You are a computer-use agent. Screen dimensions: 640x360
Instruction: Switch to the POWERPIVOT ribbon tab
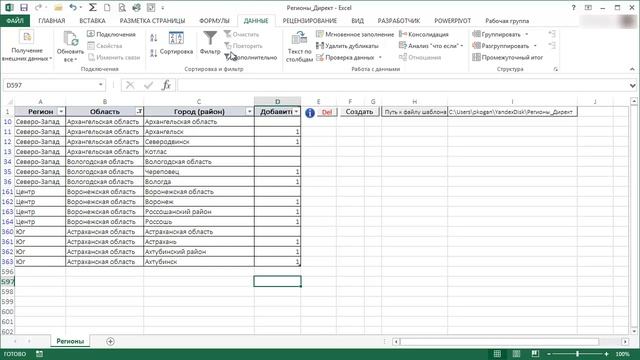pos(452,20)
